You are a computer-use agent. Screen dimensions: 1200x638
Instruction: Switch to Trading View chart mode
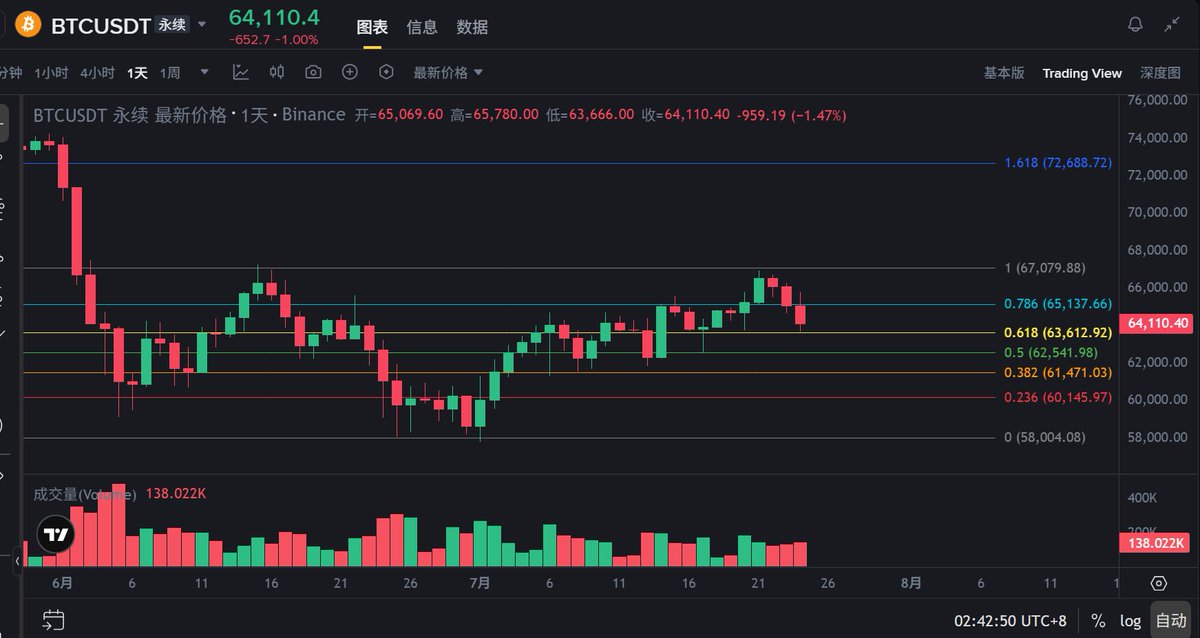click(1082, 73)
